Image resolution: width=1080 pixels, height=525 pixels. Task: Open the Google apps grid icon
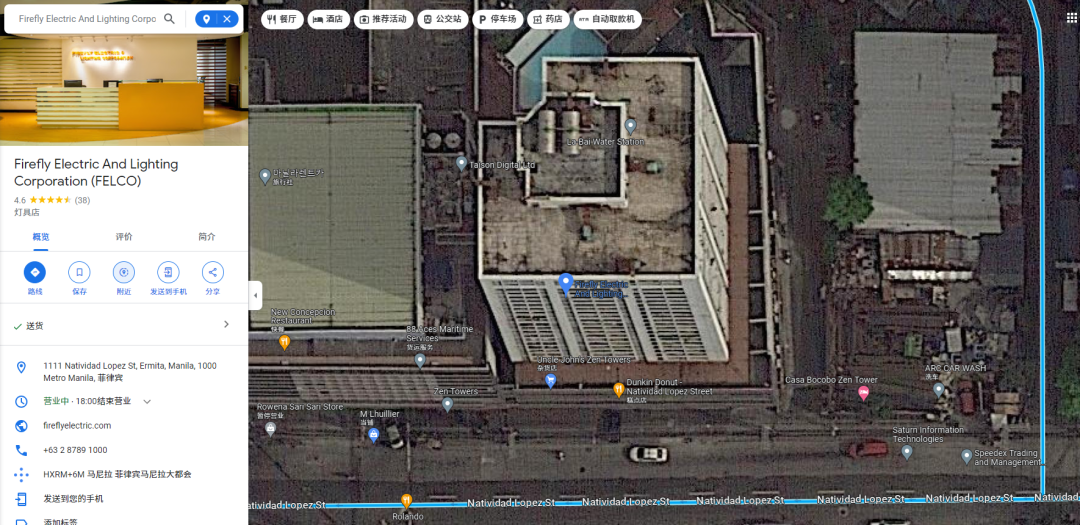pos(1071,19)
